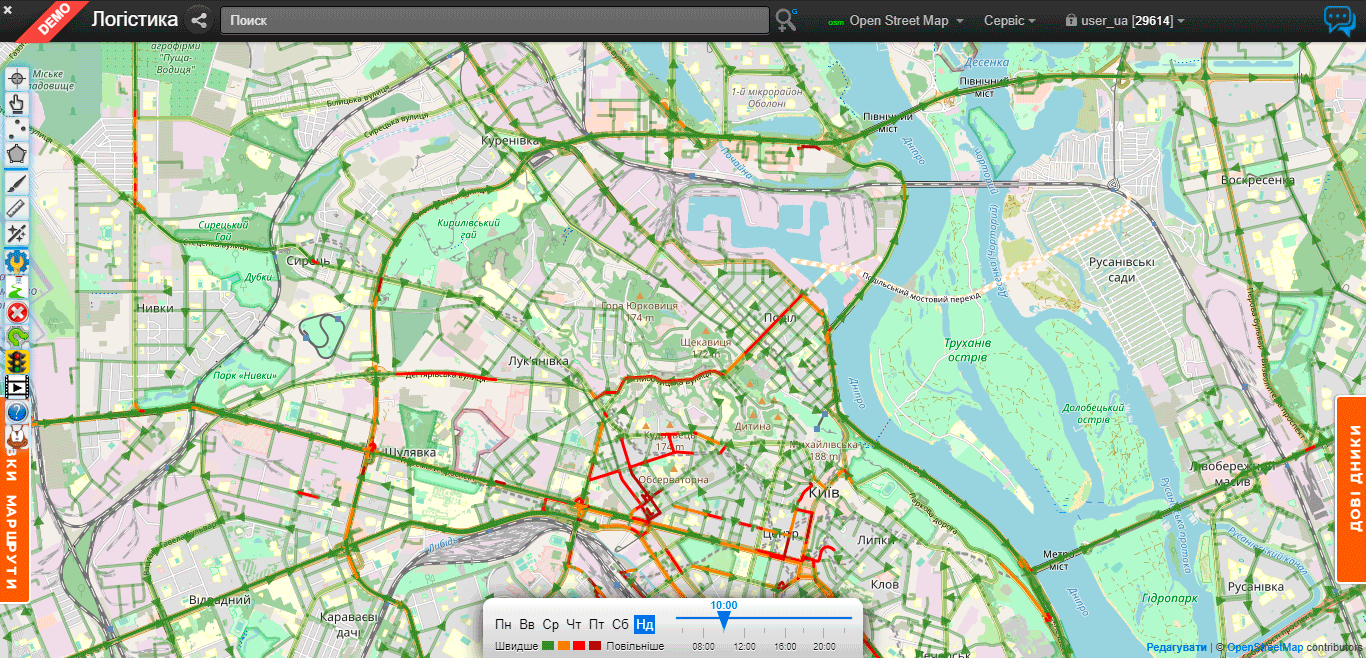Expand the user_ua account dropdown
The width and height of the screenshot is (1366, 658).
tap(1125, 21)
